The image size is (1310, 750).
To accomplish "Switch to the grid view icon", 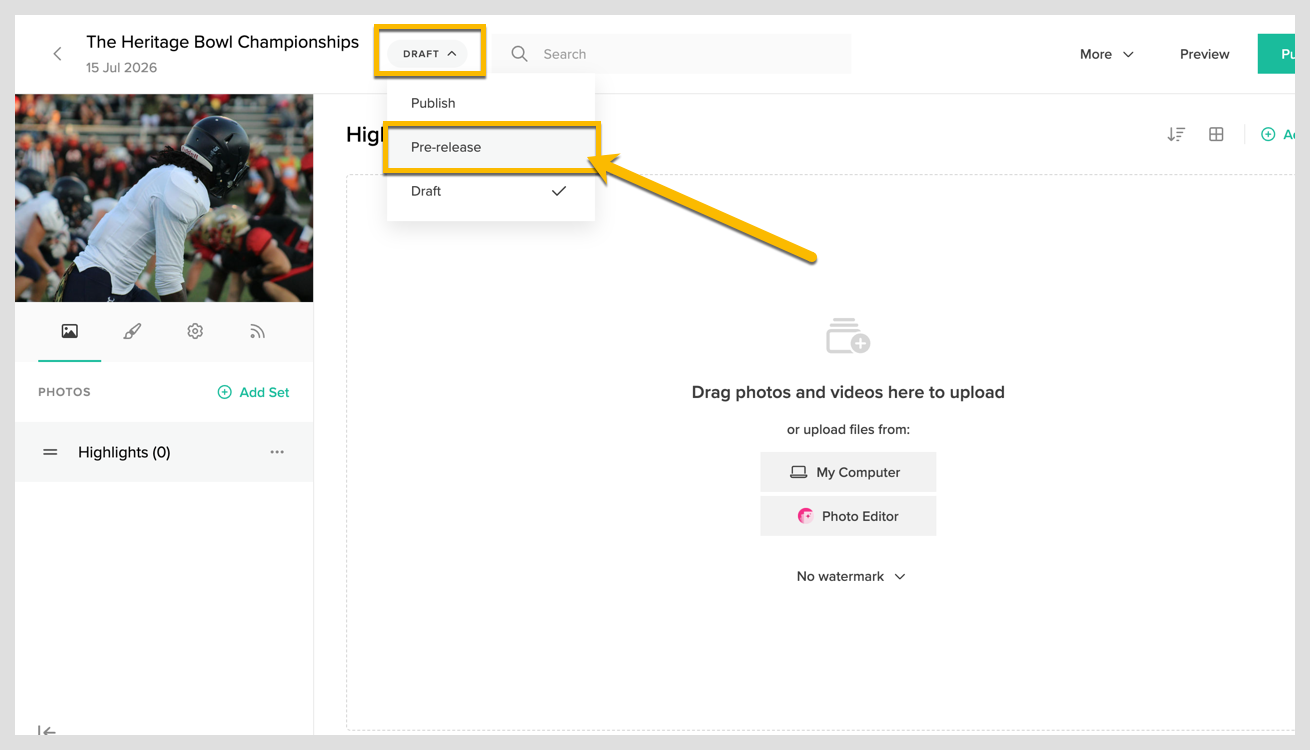I will coord(1216,134).
